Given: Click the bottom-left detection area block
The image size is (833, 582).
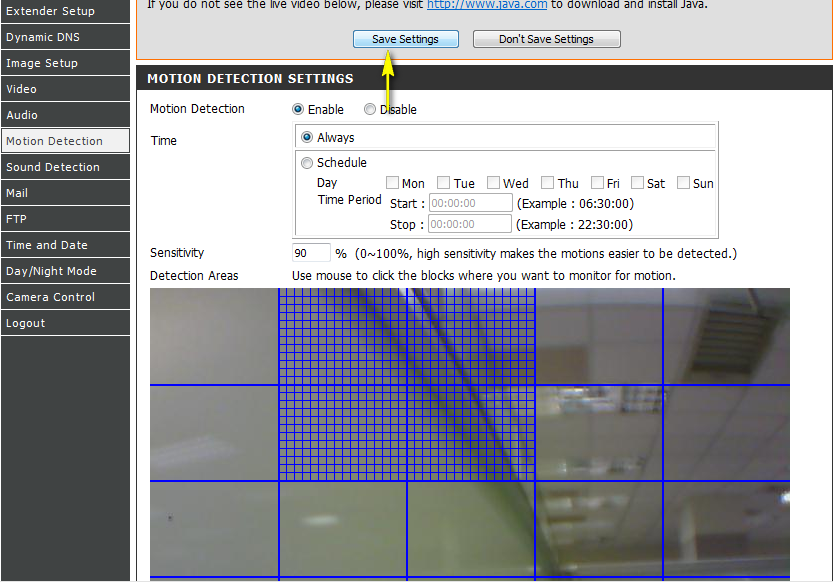Looking at the screenshot, I should 214,529.
